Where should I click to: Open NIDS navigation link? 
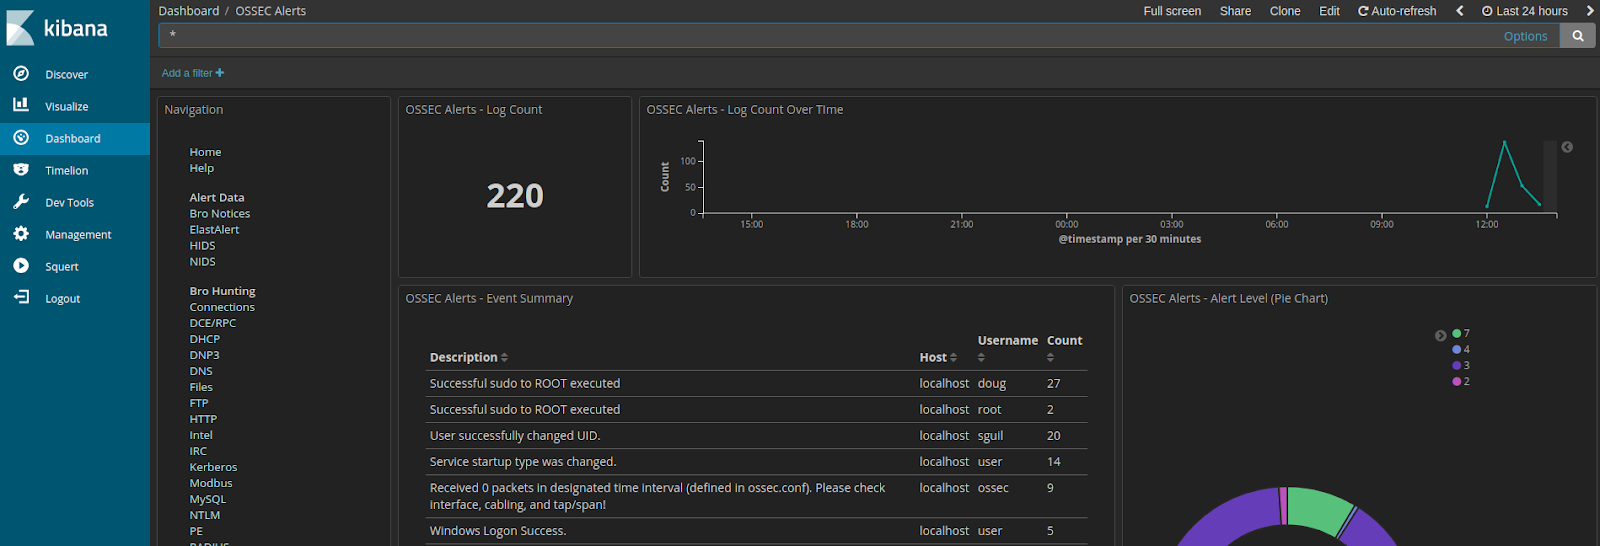click(x=202, y=262)
